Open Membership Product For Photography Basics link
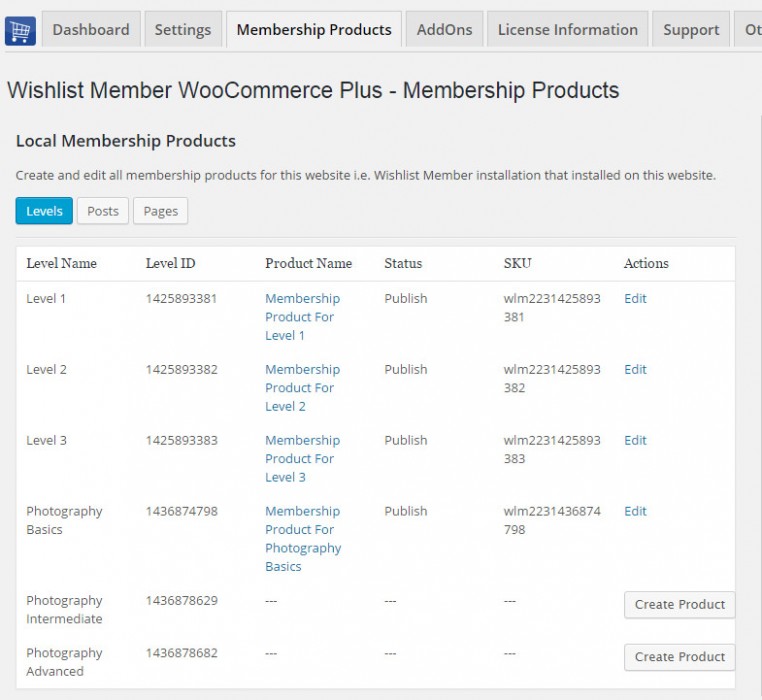Screen dimensions: 762x700 point(303,539)
